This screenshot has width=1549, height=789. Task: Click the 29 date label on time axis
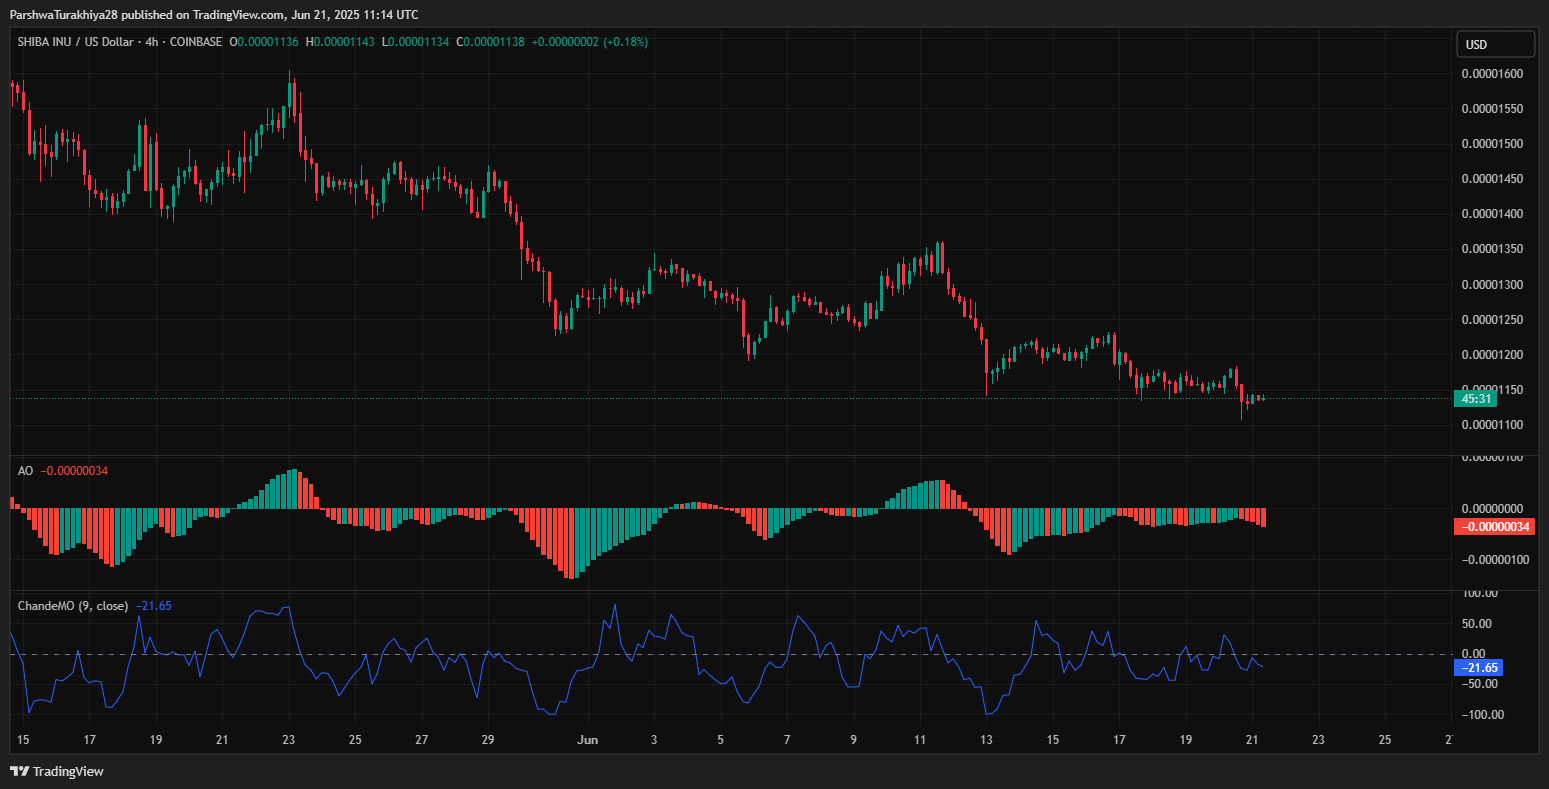click(488, 740)
